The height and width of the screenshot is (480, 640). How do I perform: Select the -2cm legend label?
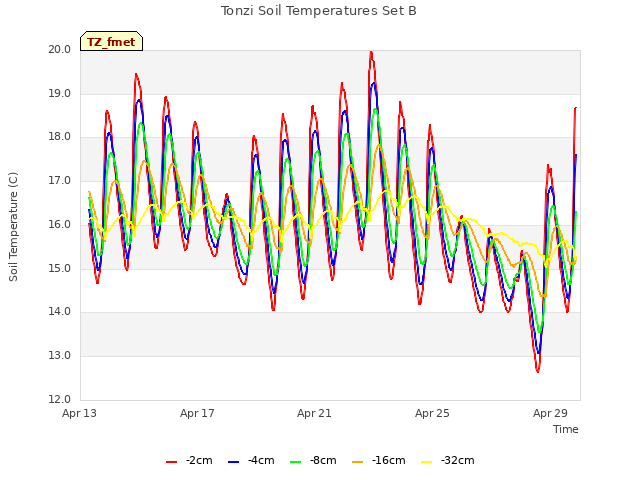(x=199, y=460)
